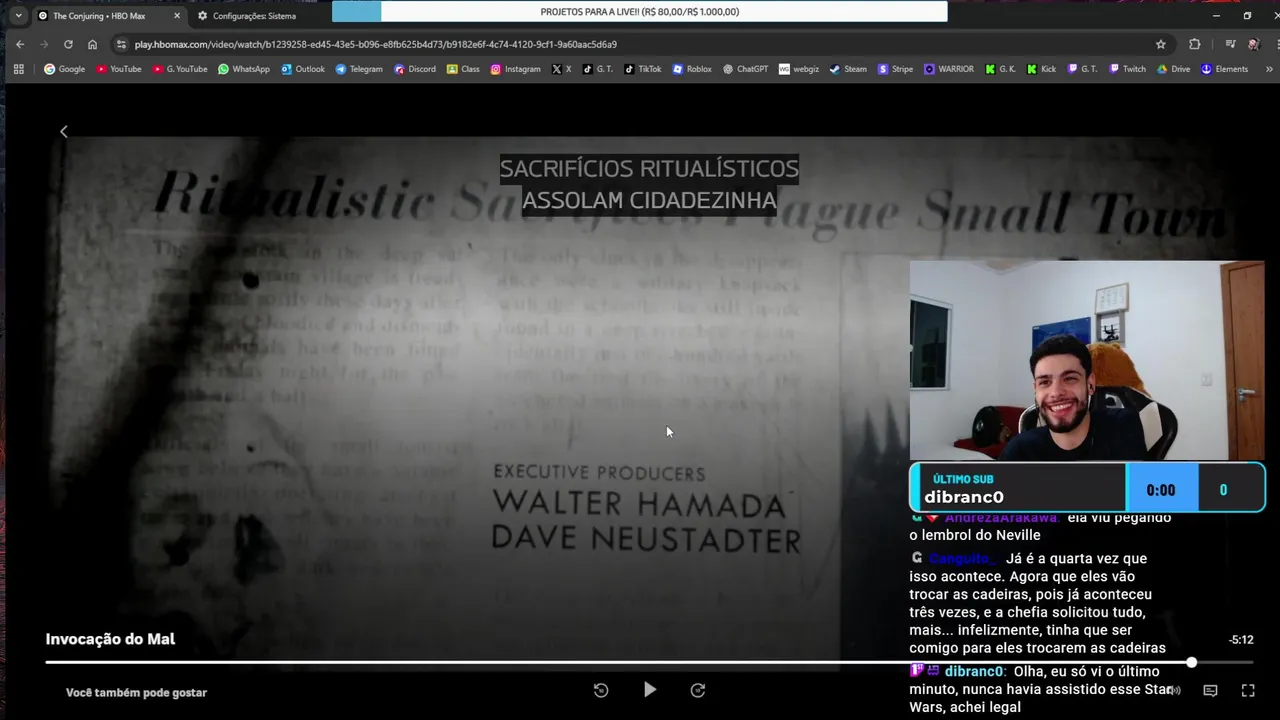Click the remaining time -5:12 label

pos(1241,640)
